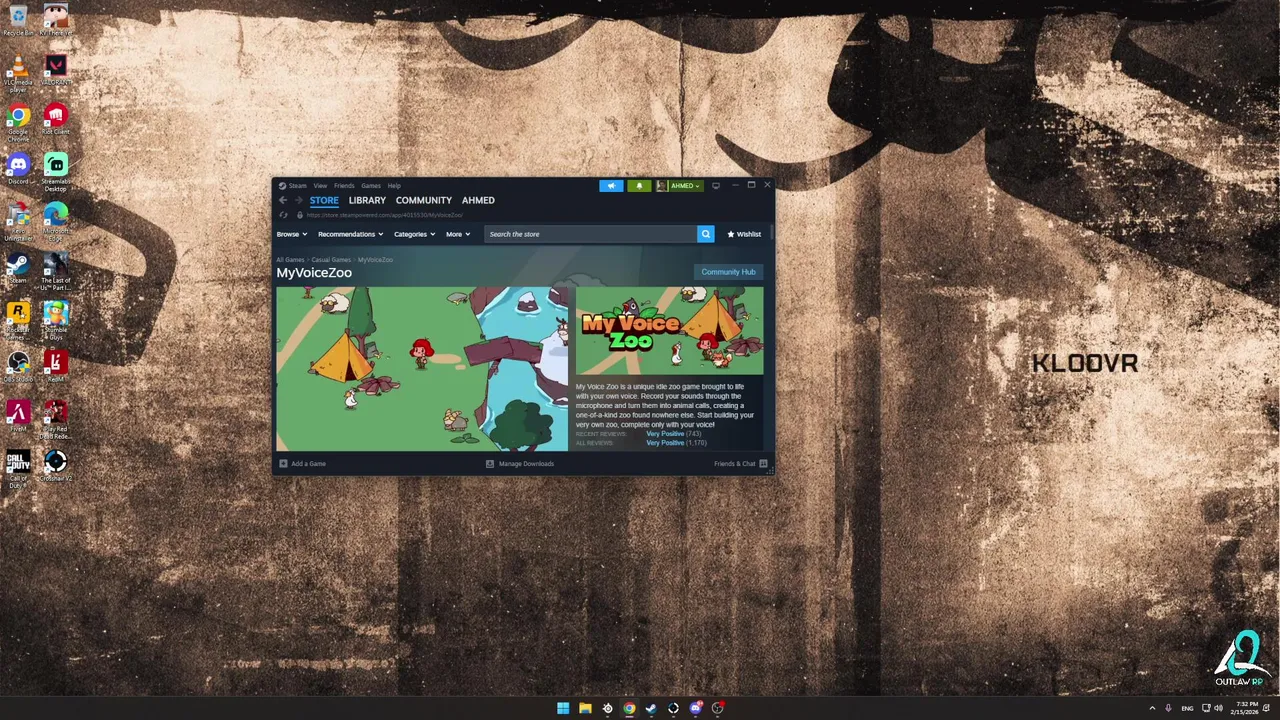Open Steam notifications bell

tap(639, 186)
